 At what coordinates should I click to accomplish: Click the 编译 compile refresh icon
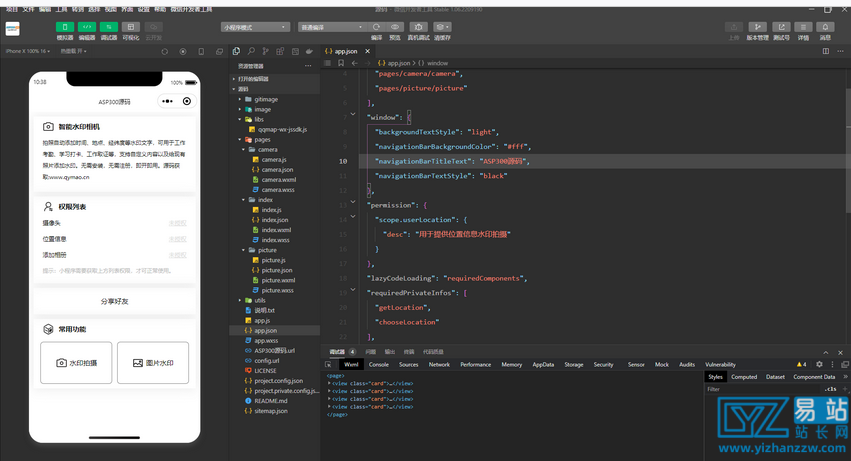377,27
